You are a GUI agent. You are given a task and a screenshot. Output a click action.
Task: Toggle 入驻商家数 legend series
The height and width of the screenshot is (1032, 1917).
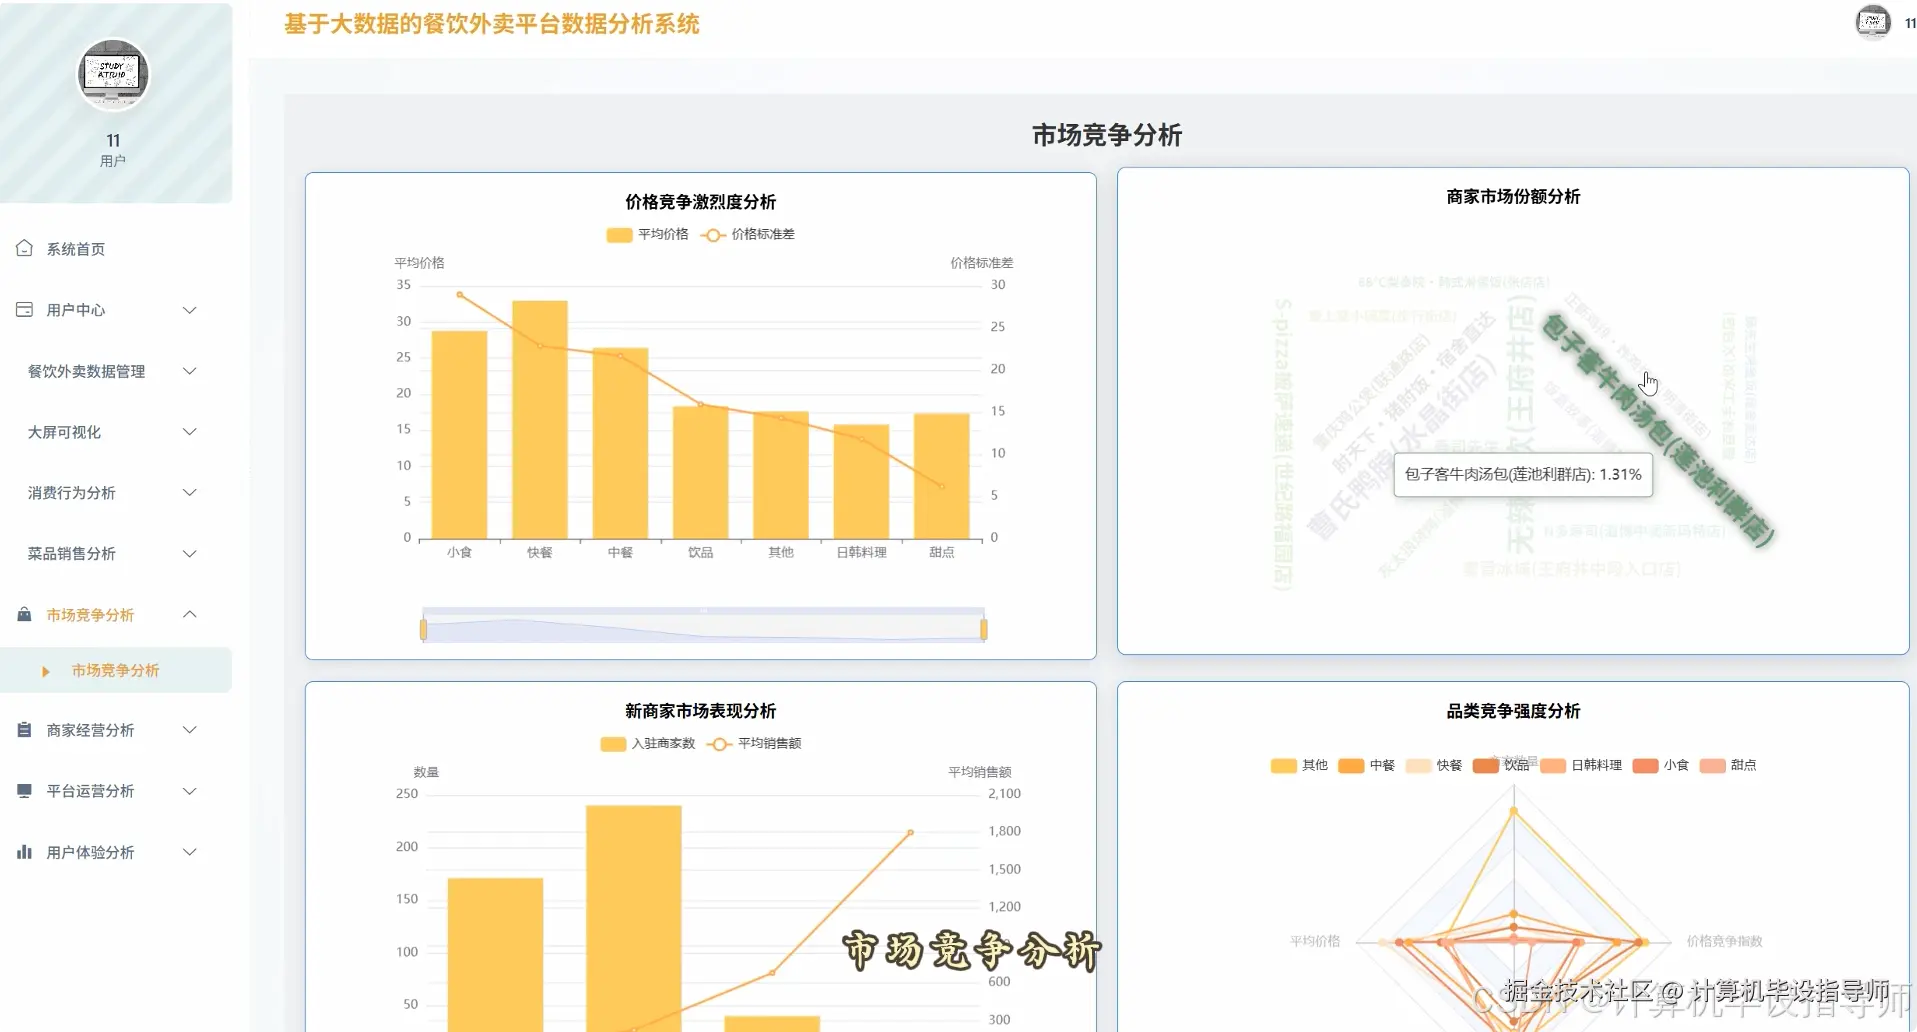[x=647, y=743]
